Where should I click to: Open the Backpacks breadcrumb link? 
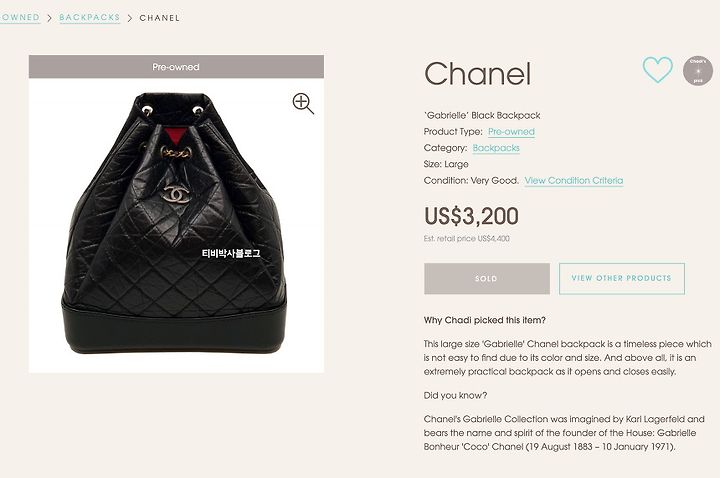(90, 17)
